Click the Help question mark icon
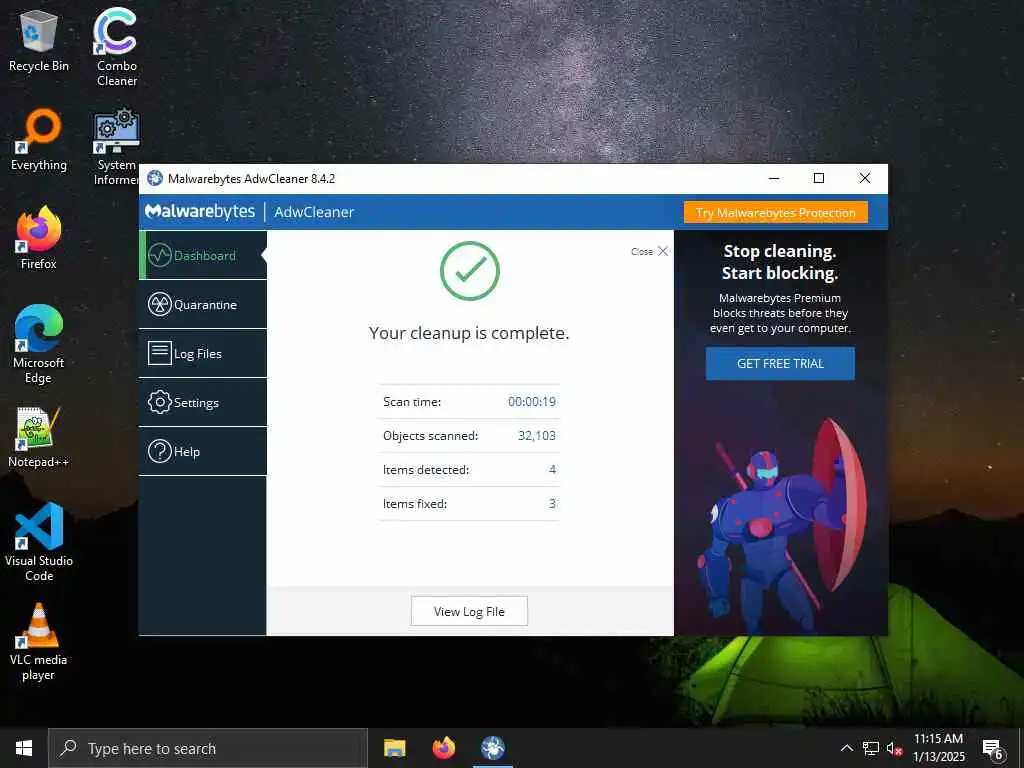This screenshot has width=1024, height=768. pos(159,451)
